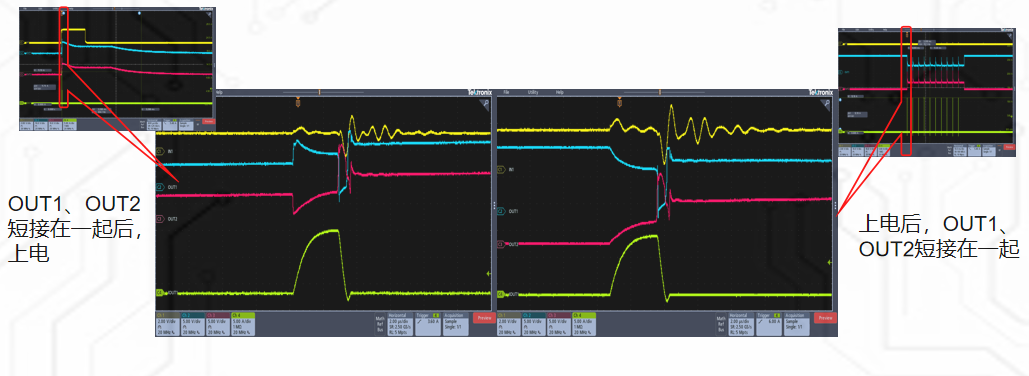Toggle the Ch 1 badge in left scope

167,324
